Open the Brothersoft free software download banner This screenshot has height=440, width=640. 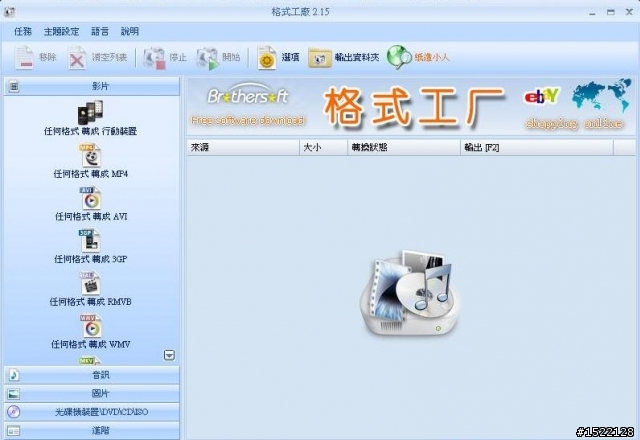[248, 105]
